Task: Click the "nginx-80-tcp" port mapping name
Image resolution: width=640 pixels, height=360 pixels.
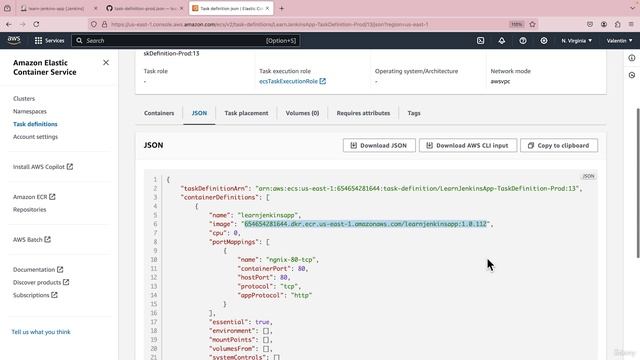Action: 291,260
